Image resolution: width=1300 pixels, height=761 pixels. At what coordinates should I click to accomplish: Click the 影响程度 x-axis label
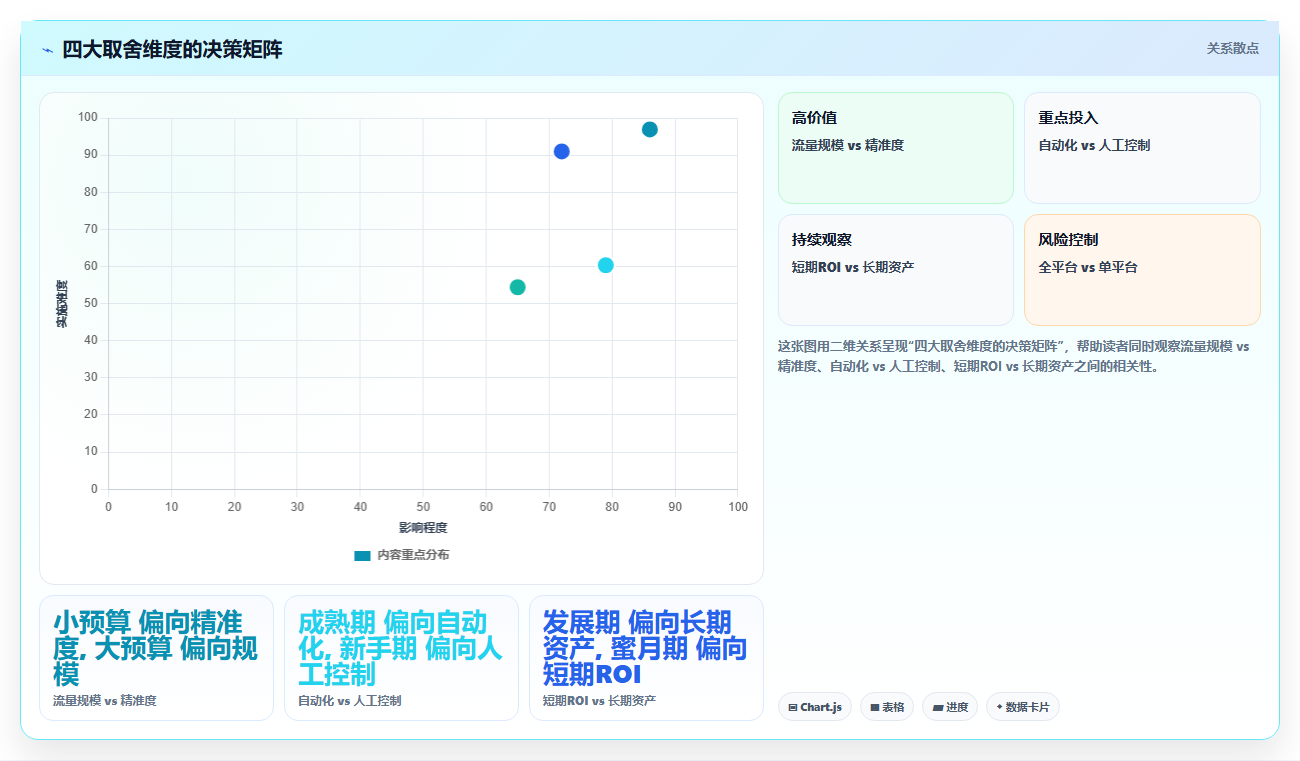point(423,528)
